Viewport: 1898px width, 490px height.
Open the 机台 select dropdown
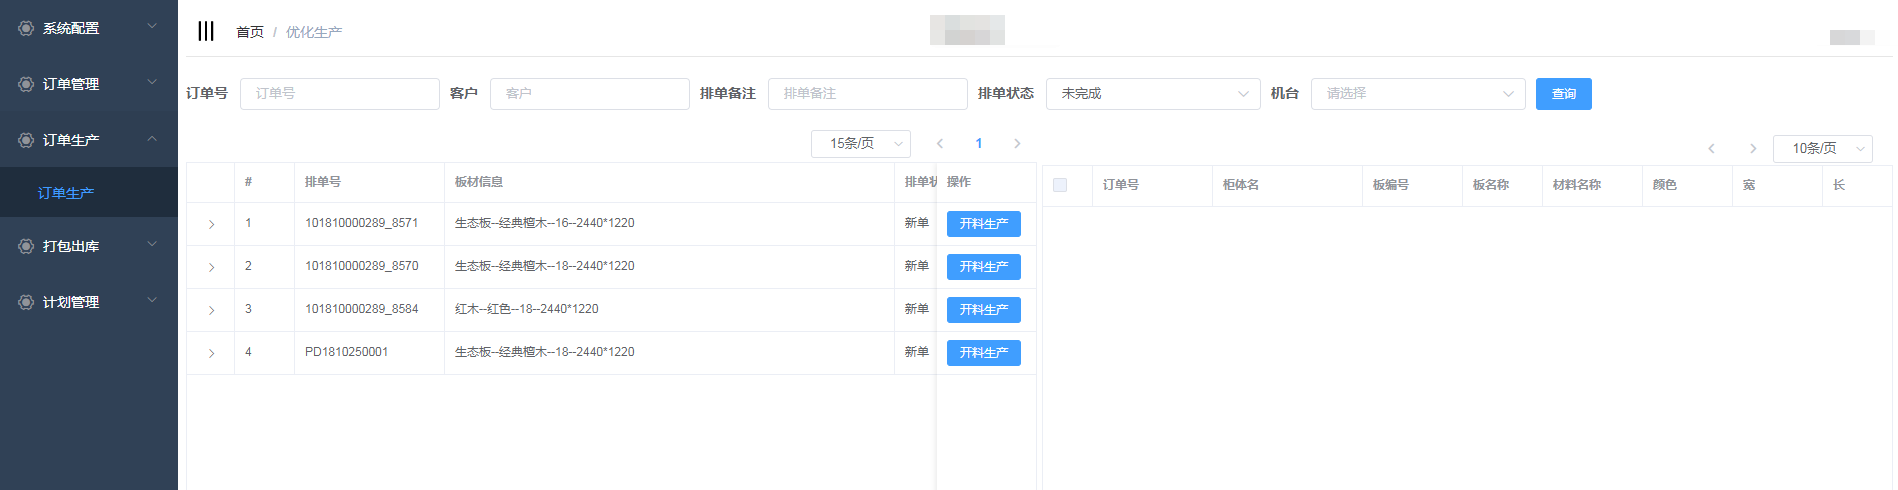1417,94
